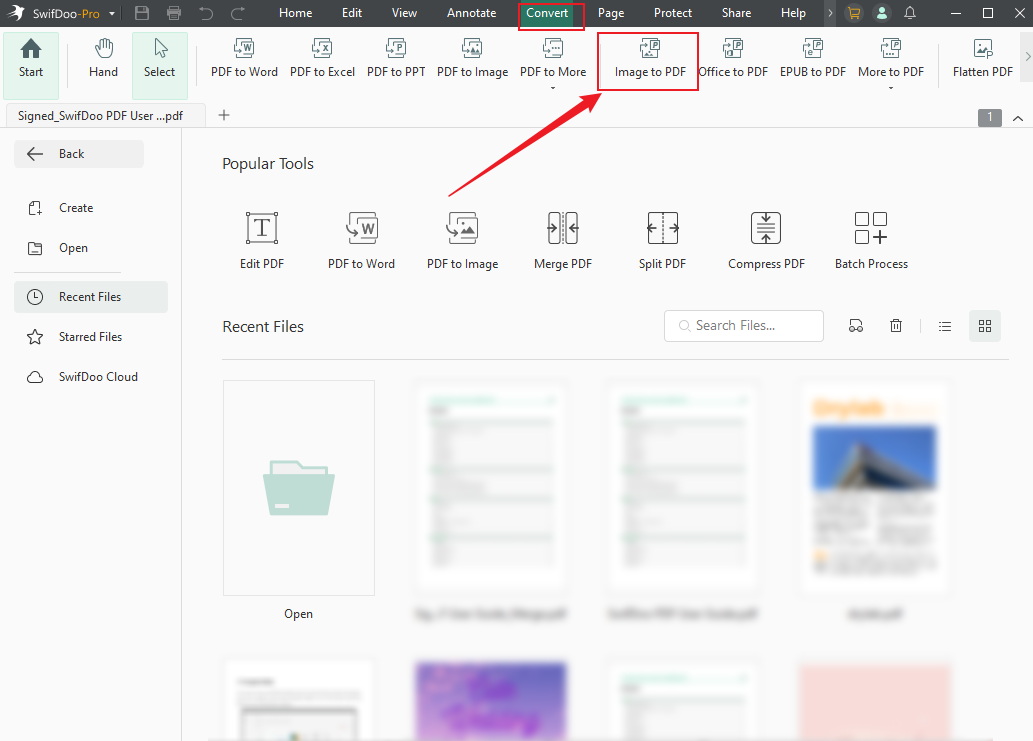Open the SwifDoo-Pro title dropdown arrow

pyautogui.click(x=112, y=13)
